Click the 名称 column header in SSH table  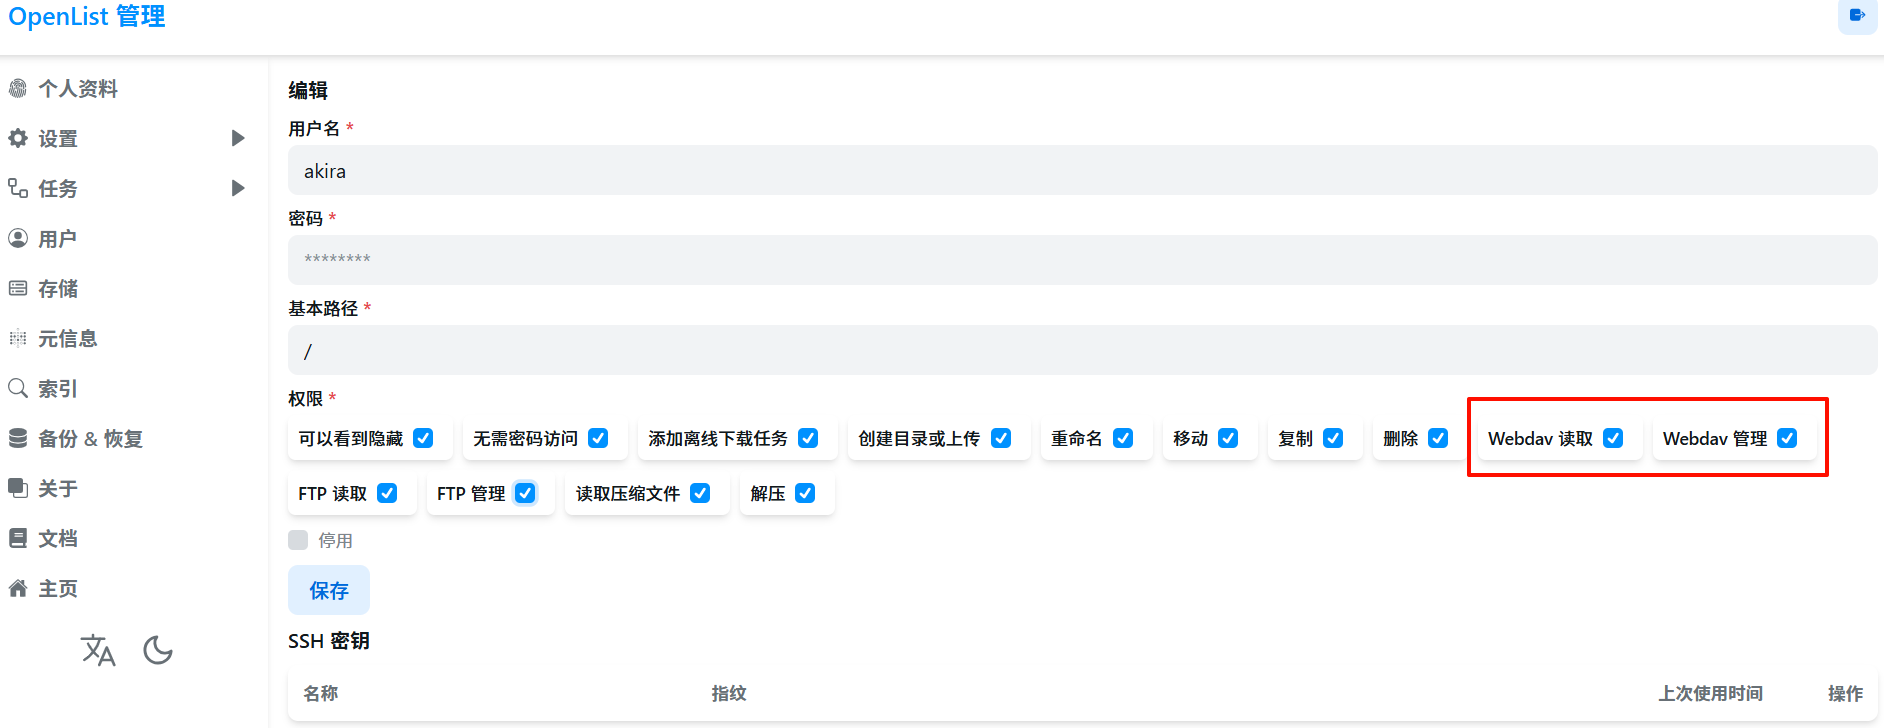pos(321,693)
